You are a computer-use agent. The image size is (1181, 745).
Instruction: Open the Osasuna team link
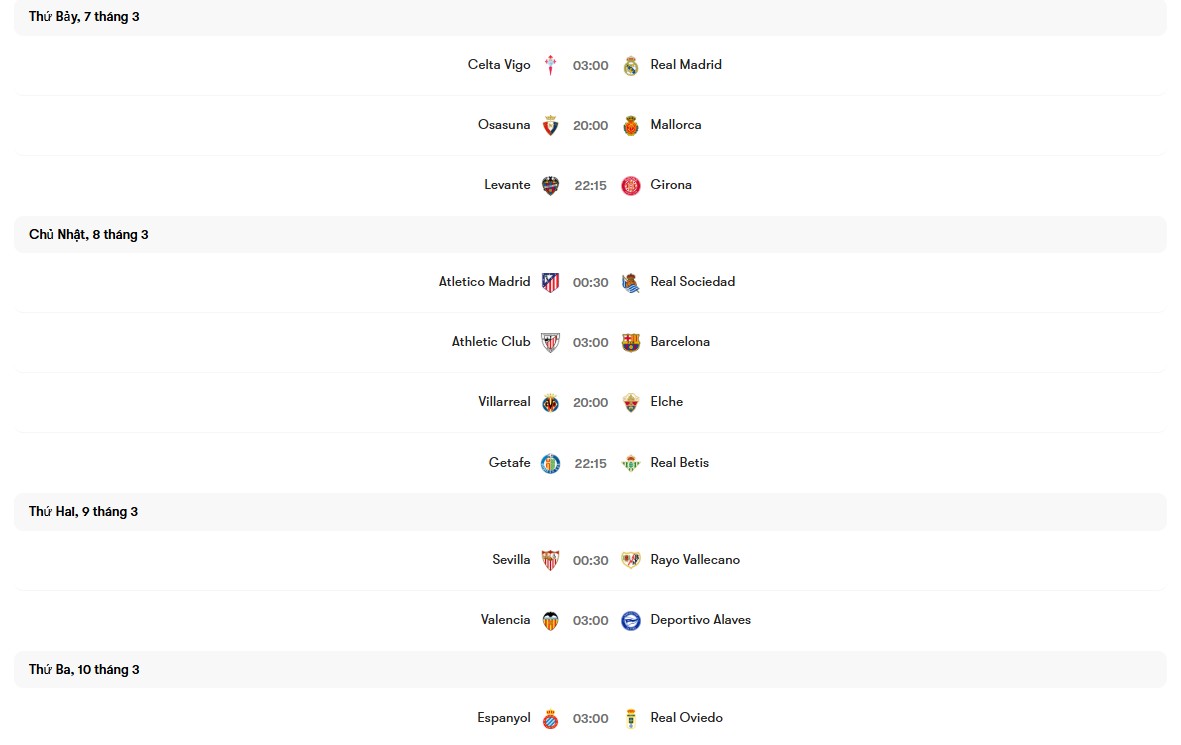click(504, 125)
